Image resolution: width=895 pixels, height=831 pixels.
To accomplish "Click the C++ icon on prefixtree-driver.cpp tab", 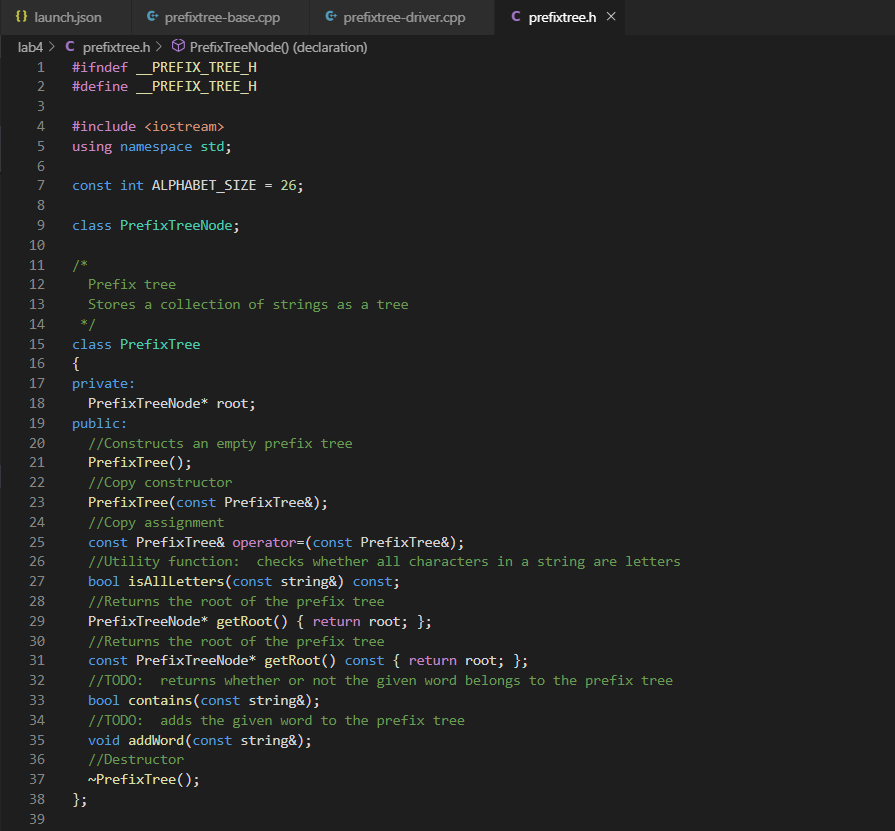I will tap(331, 17).
